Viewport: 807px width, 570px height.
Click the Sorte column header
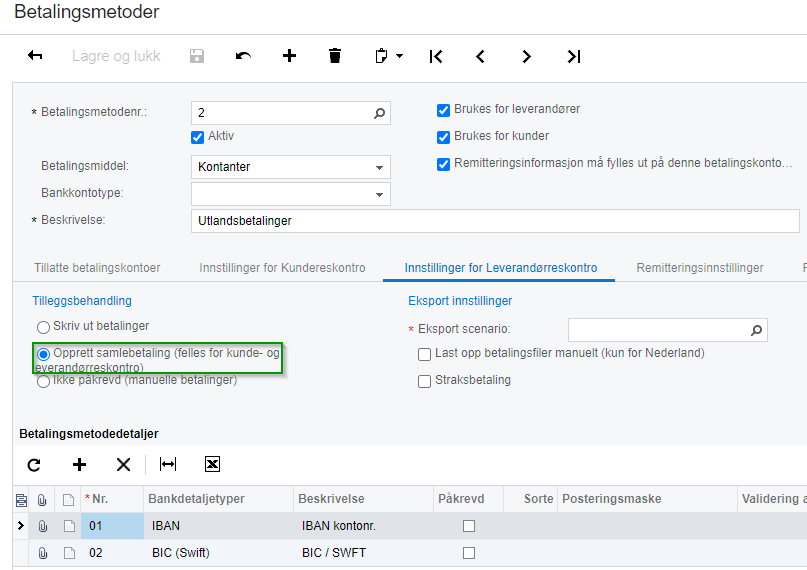[531, 499]
